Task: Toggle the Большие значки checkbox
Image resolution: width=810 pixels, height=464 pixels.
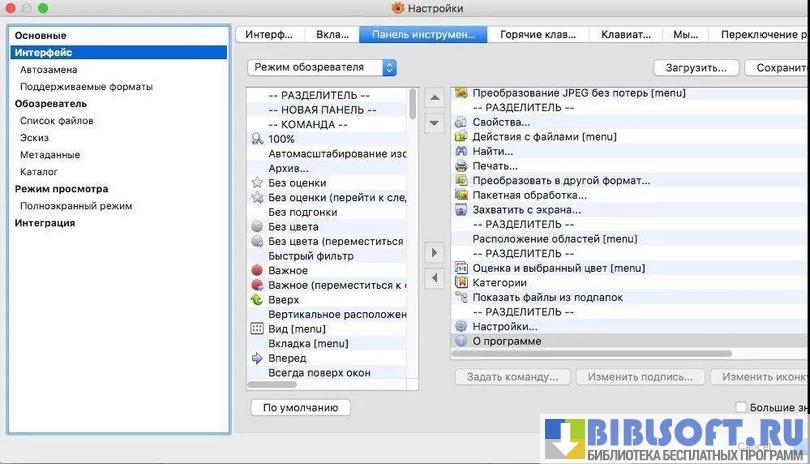Action: coord(741,408)
